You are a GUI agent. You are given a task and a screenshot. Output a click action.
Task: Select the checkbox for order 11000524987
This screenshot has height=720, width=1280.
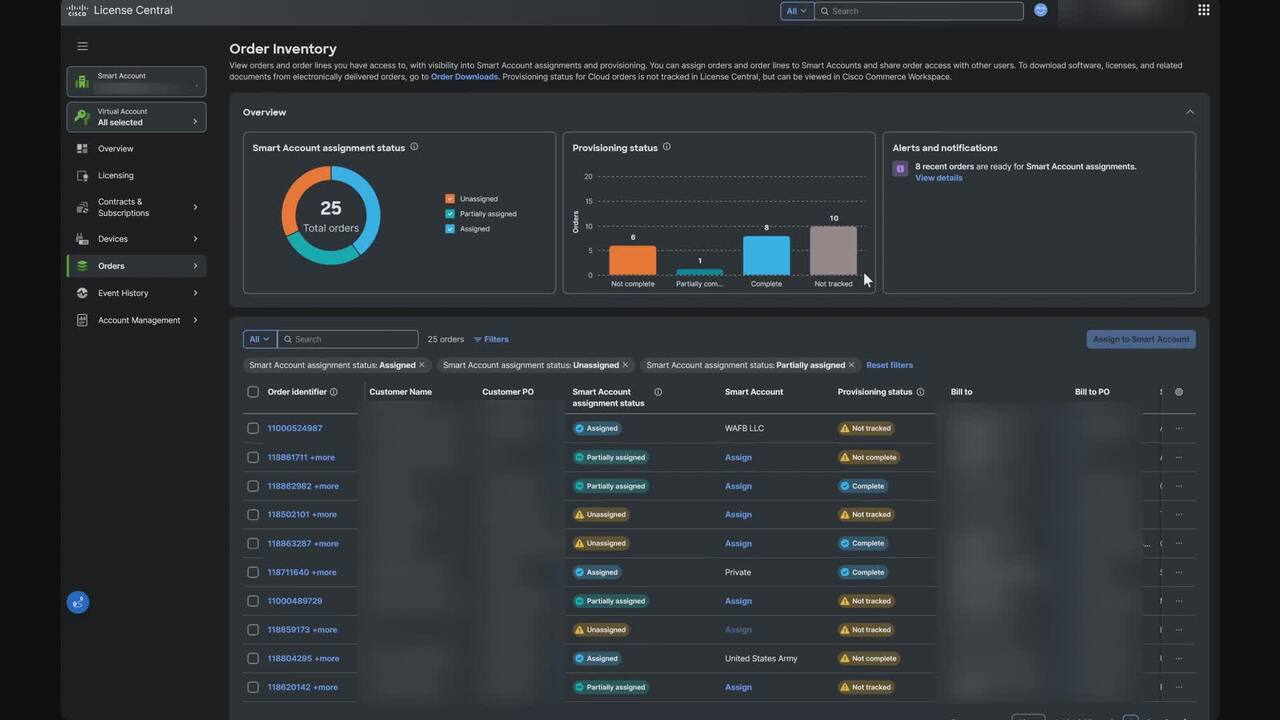click(253, 428)
